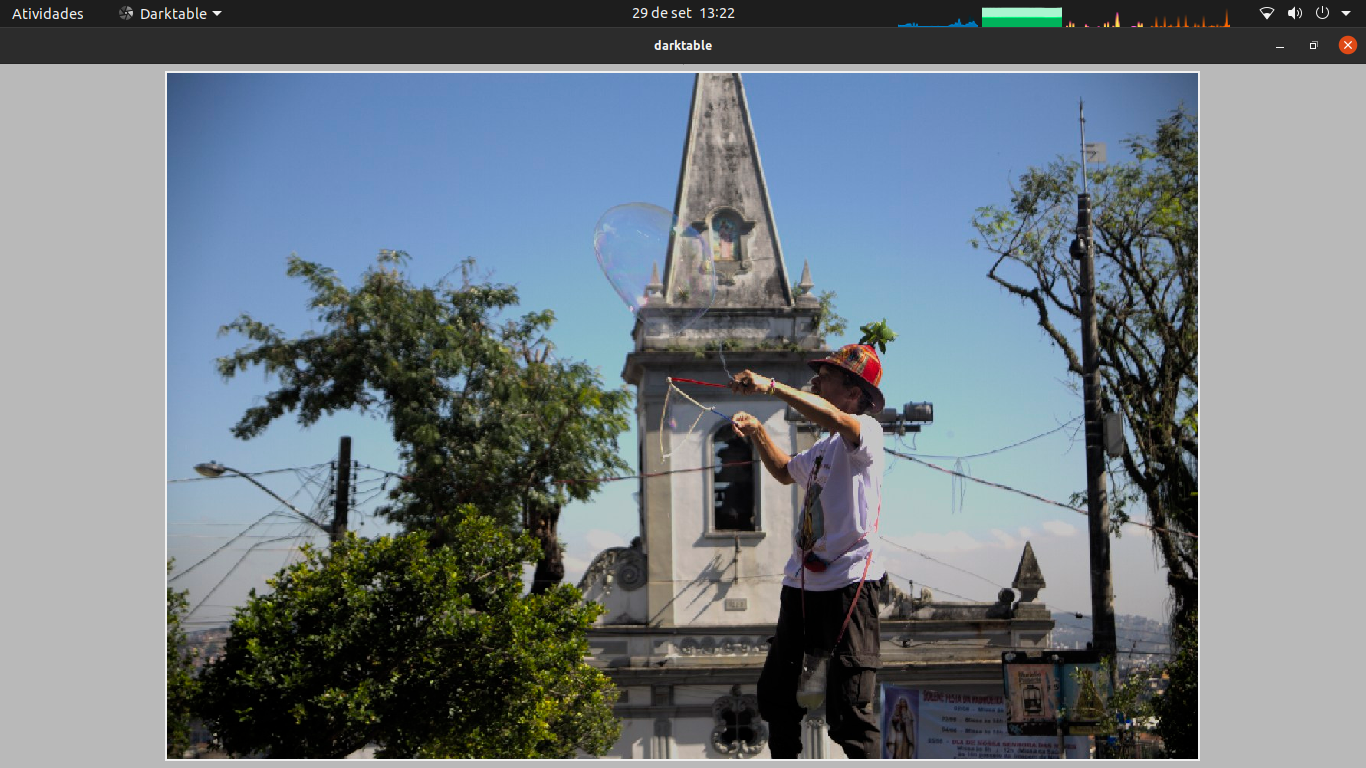Expand the system menu arrow
The width and height of the screenshot is (1366, 768).
click(x=1345, y=13)
